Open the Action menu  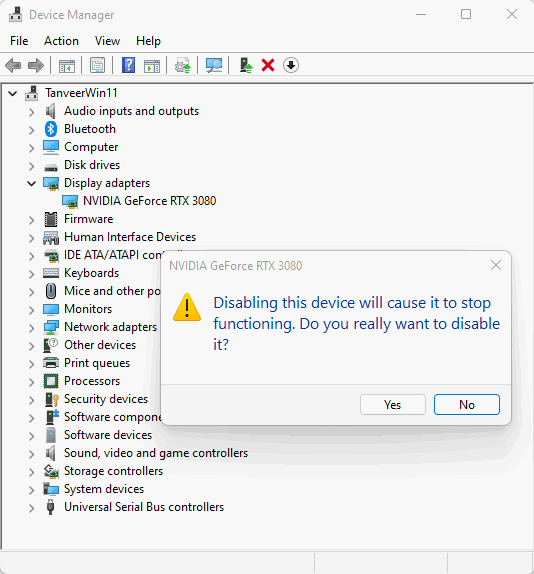(x=61, y=41)
